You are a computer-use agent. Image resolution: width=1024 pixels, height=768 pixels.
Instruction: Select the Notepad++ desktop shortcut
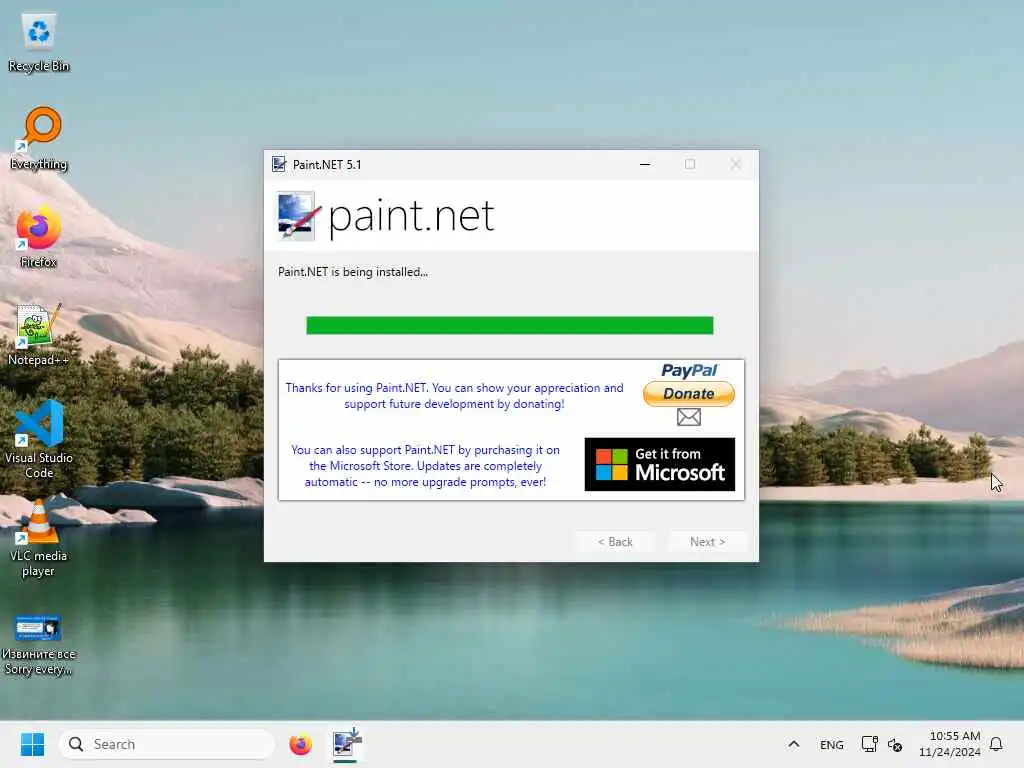pos(39,335)
